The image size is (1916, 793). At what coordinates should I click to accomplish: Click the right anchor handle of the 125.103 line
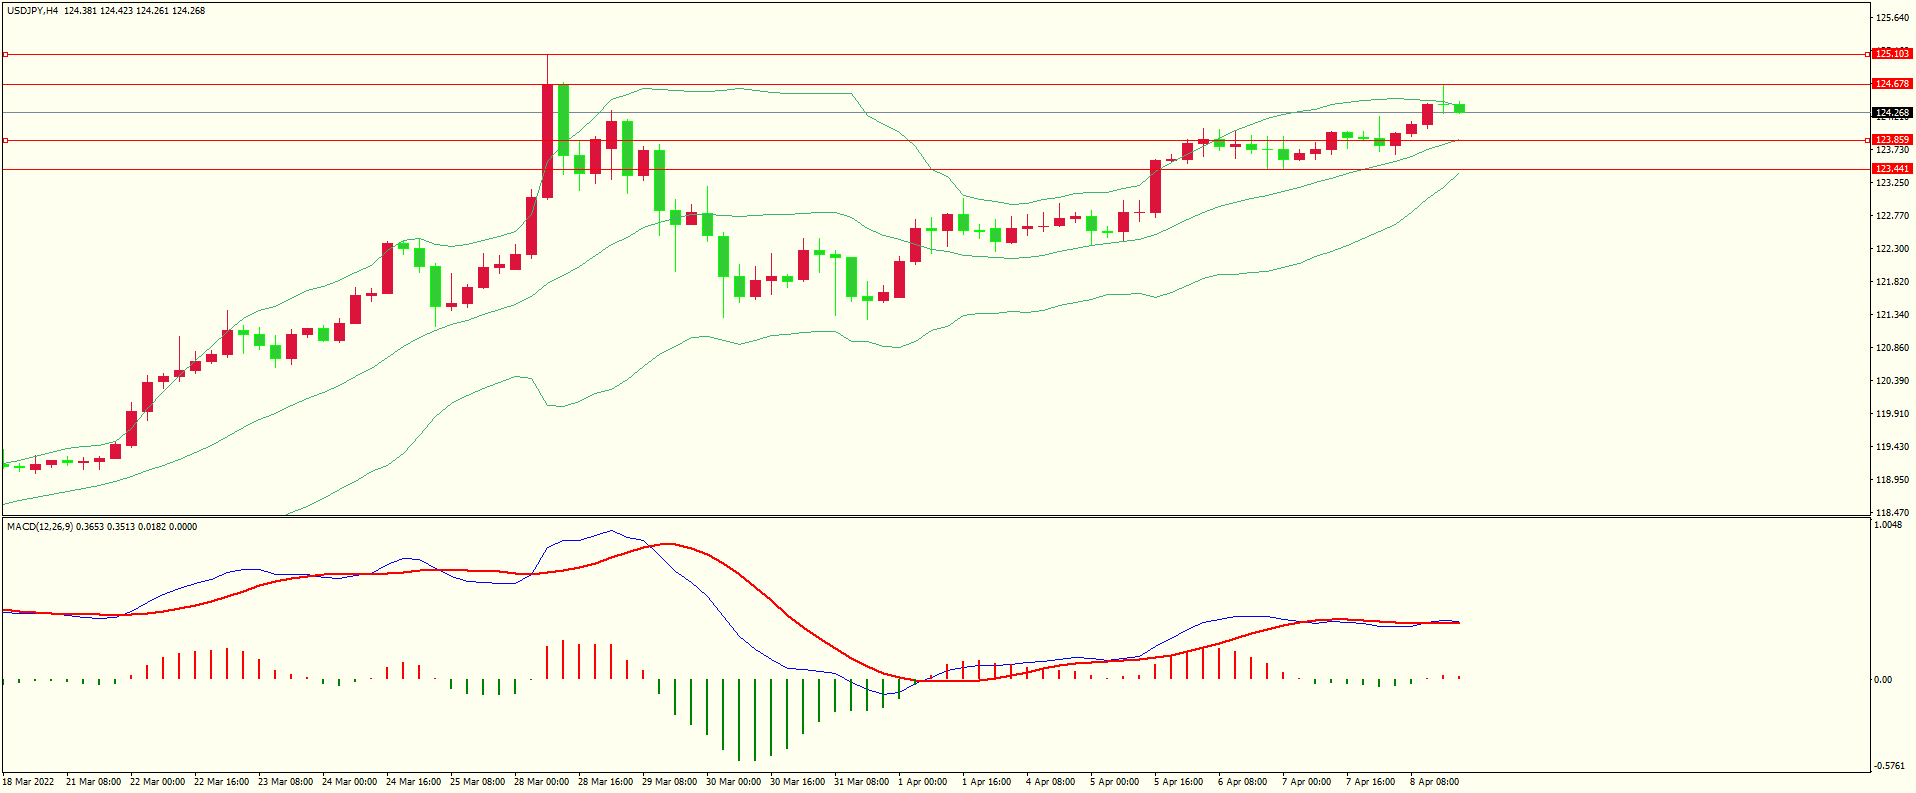(x=1869, y=54)
